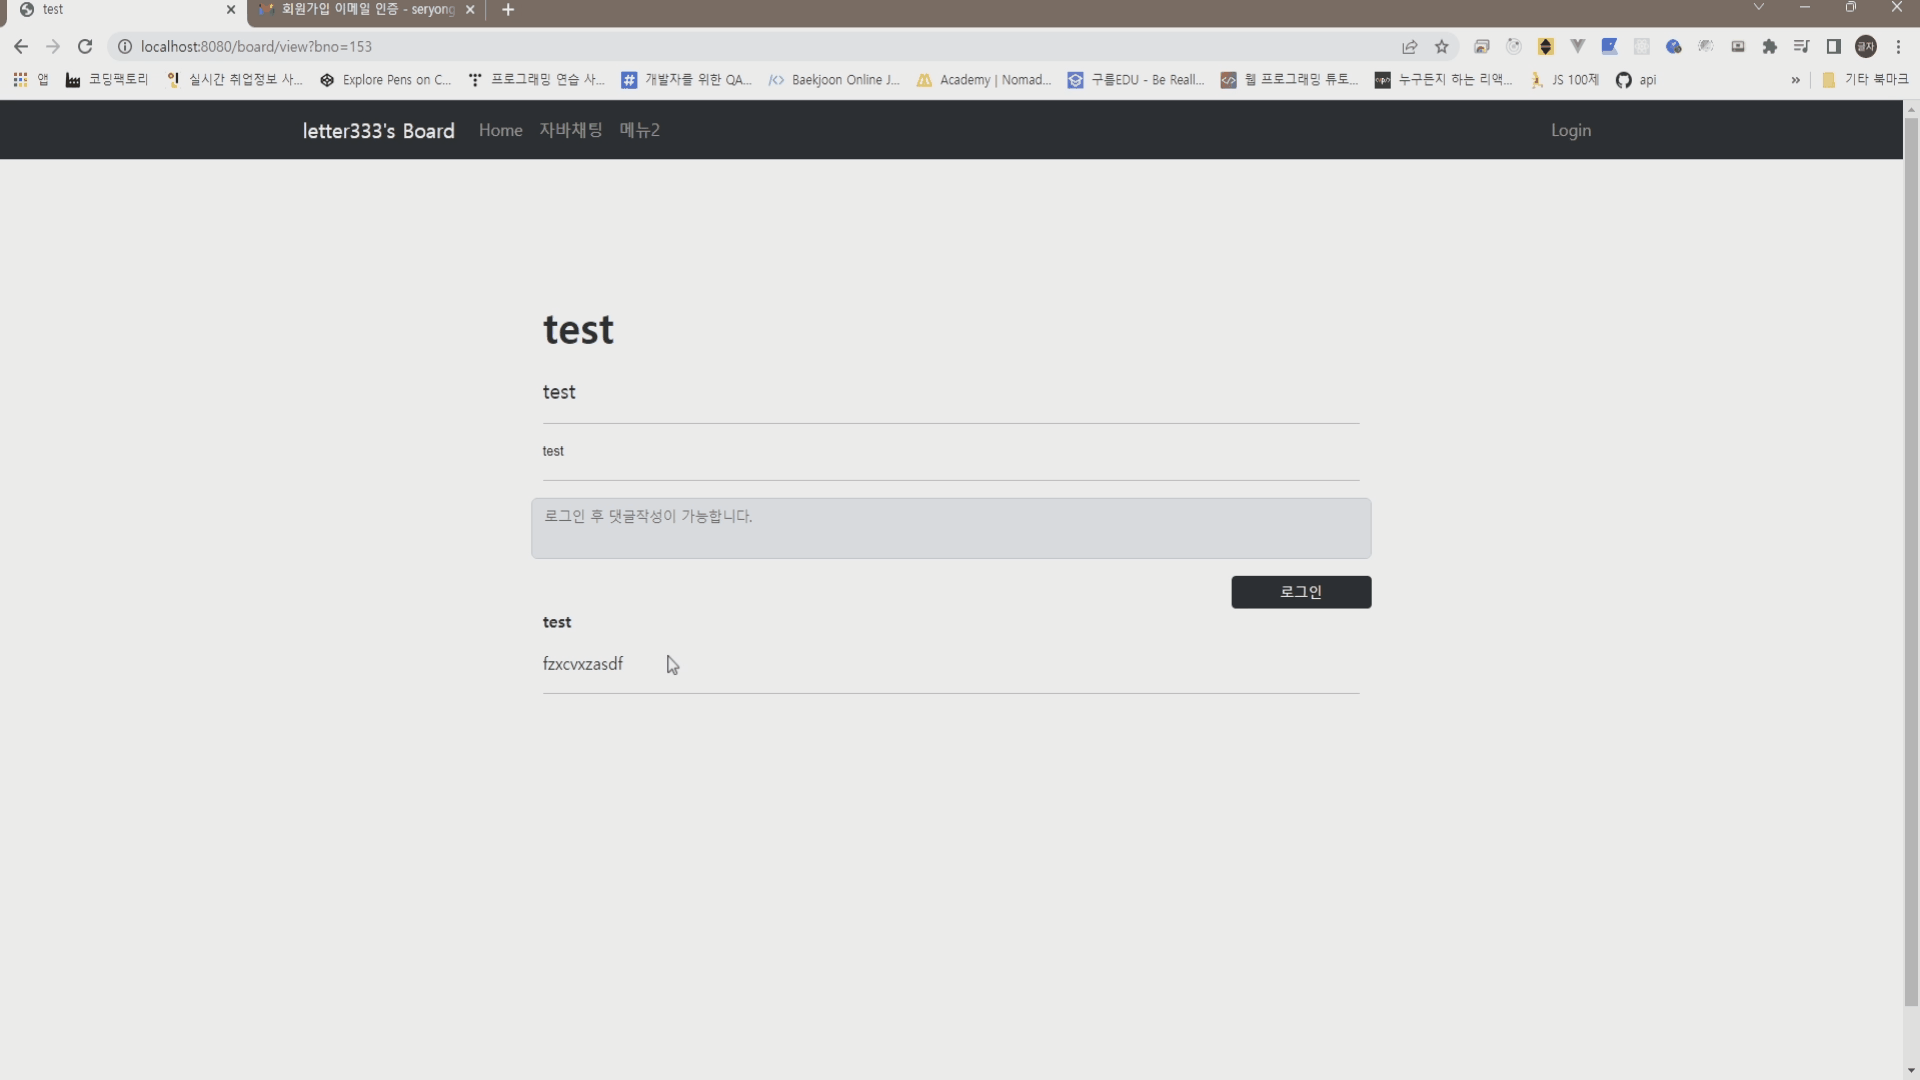Open the music playlist icon in the toolbar

tap(1801, 46)
